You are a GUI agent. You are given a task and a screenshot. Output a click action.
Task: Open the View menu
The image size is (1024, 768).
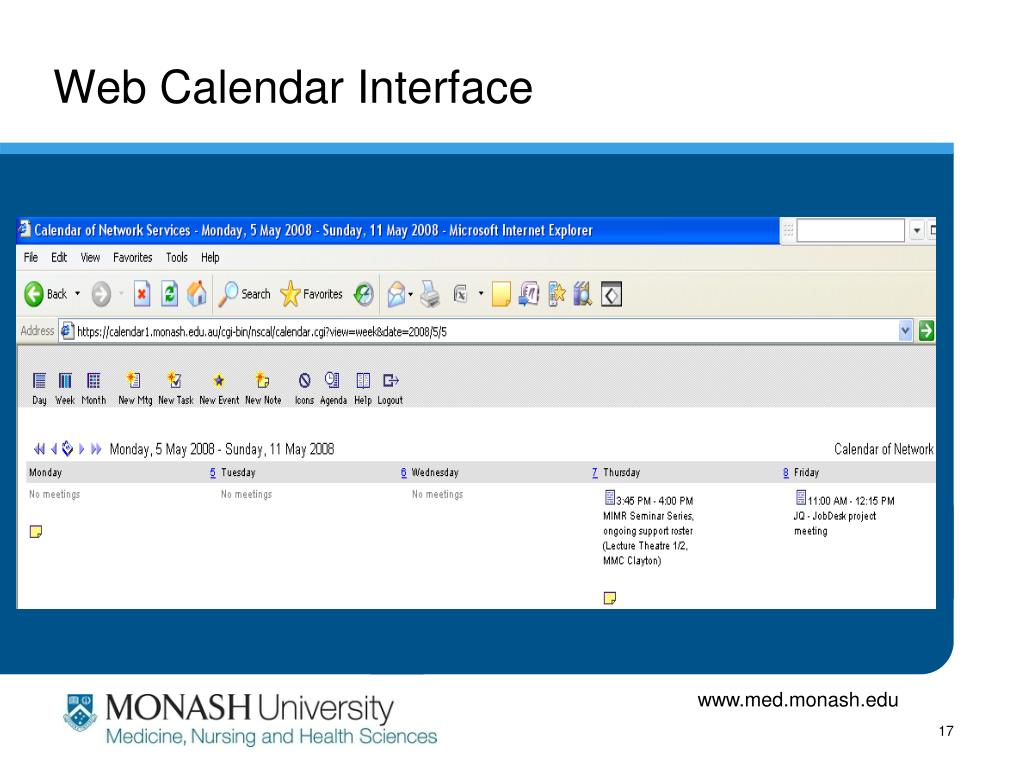point(90,257)
